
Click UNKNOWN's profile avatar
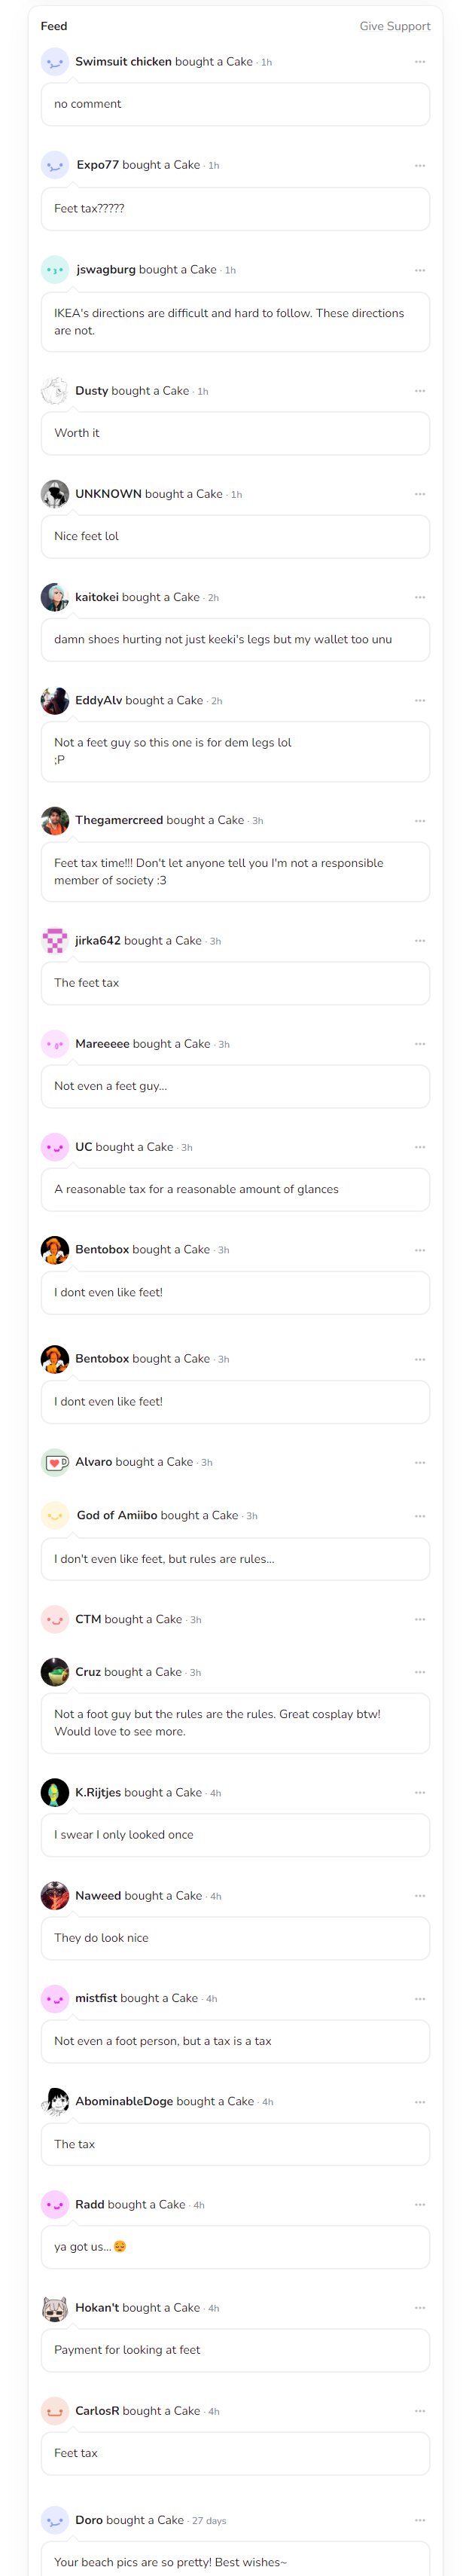pos(55,494)
